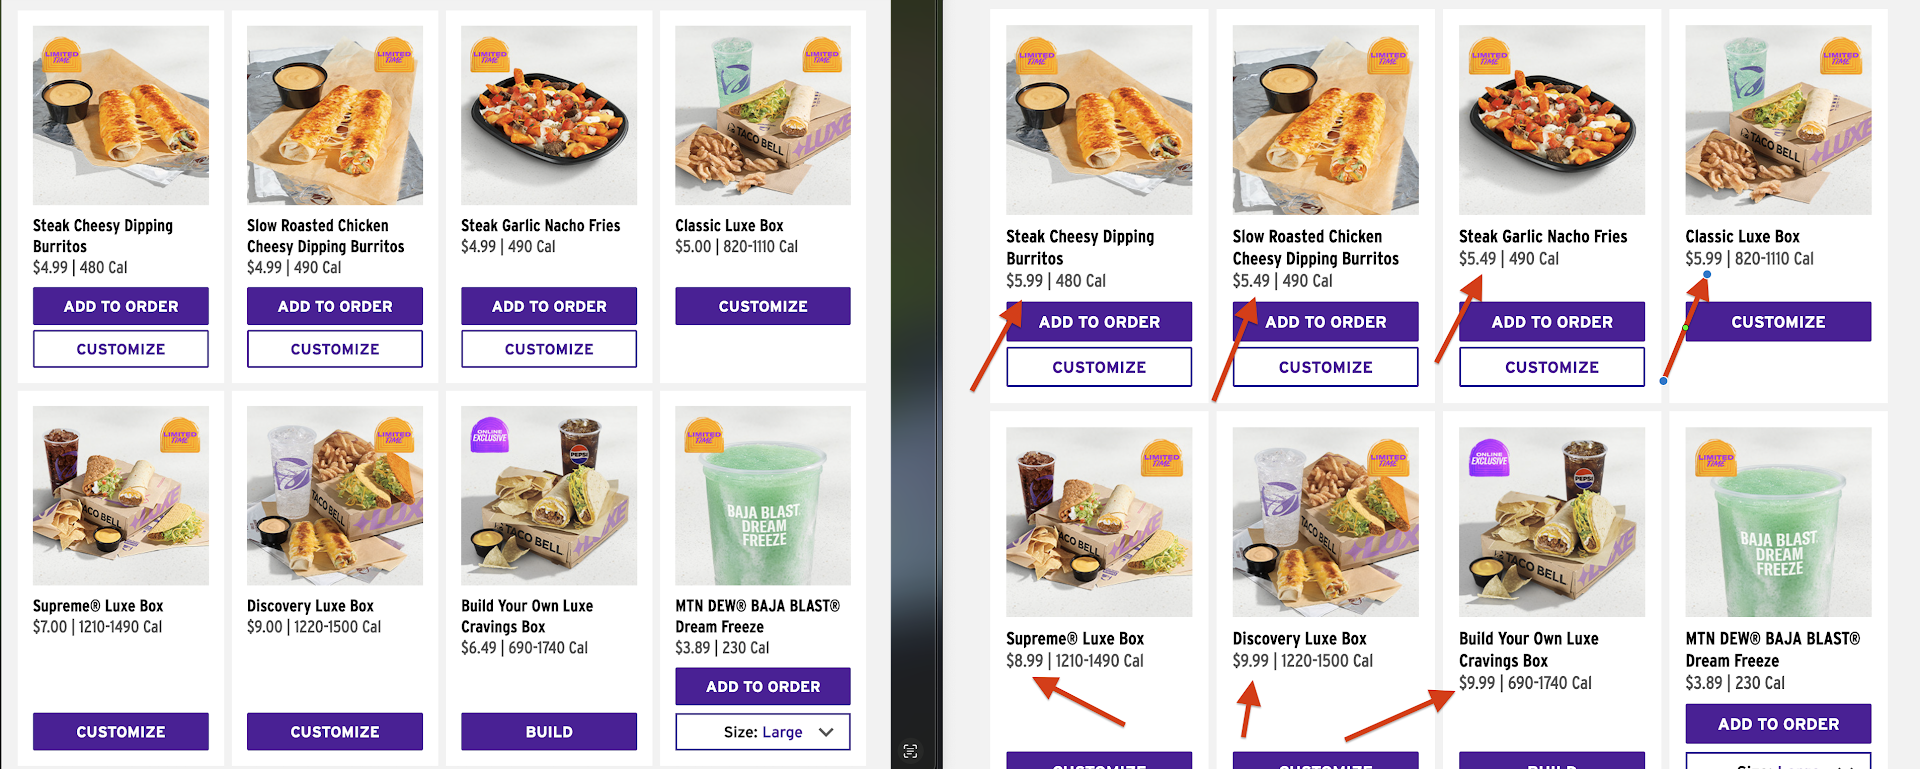
Task: Click the Limited Time badge on the $7.00 Supreme Luxe Box
Action: point(180,436)
